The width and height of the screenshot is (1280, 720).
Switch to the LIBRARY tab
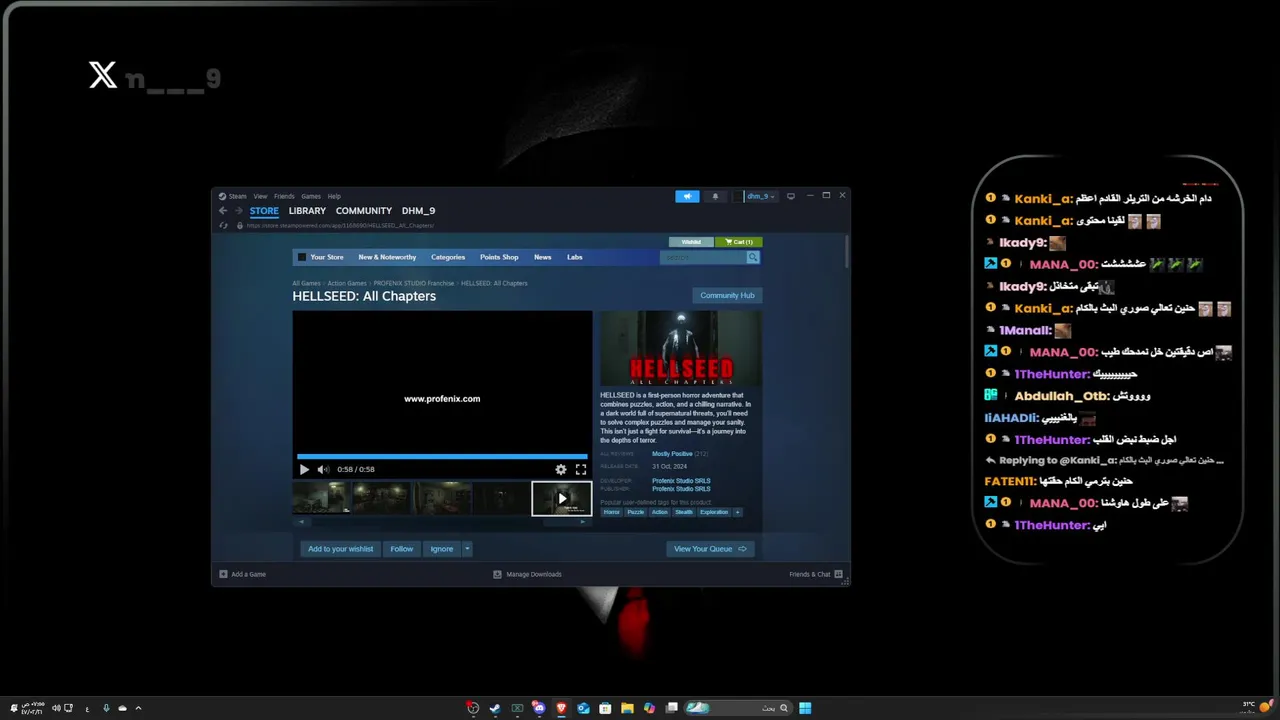pyautogui.click(x=307, y=211)
